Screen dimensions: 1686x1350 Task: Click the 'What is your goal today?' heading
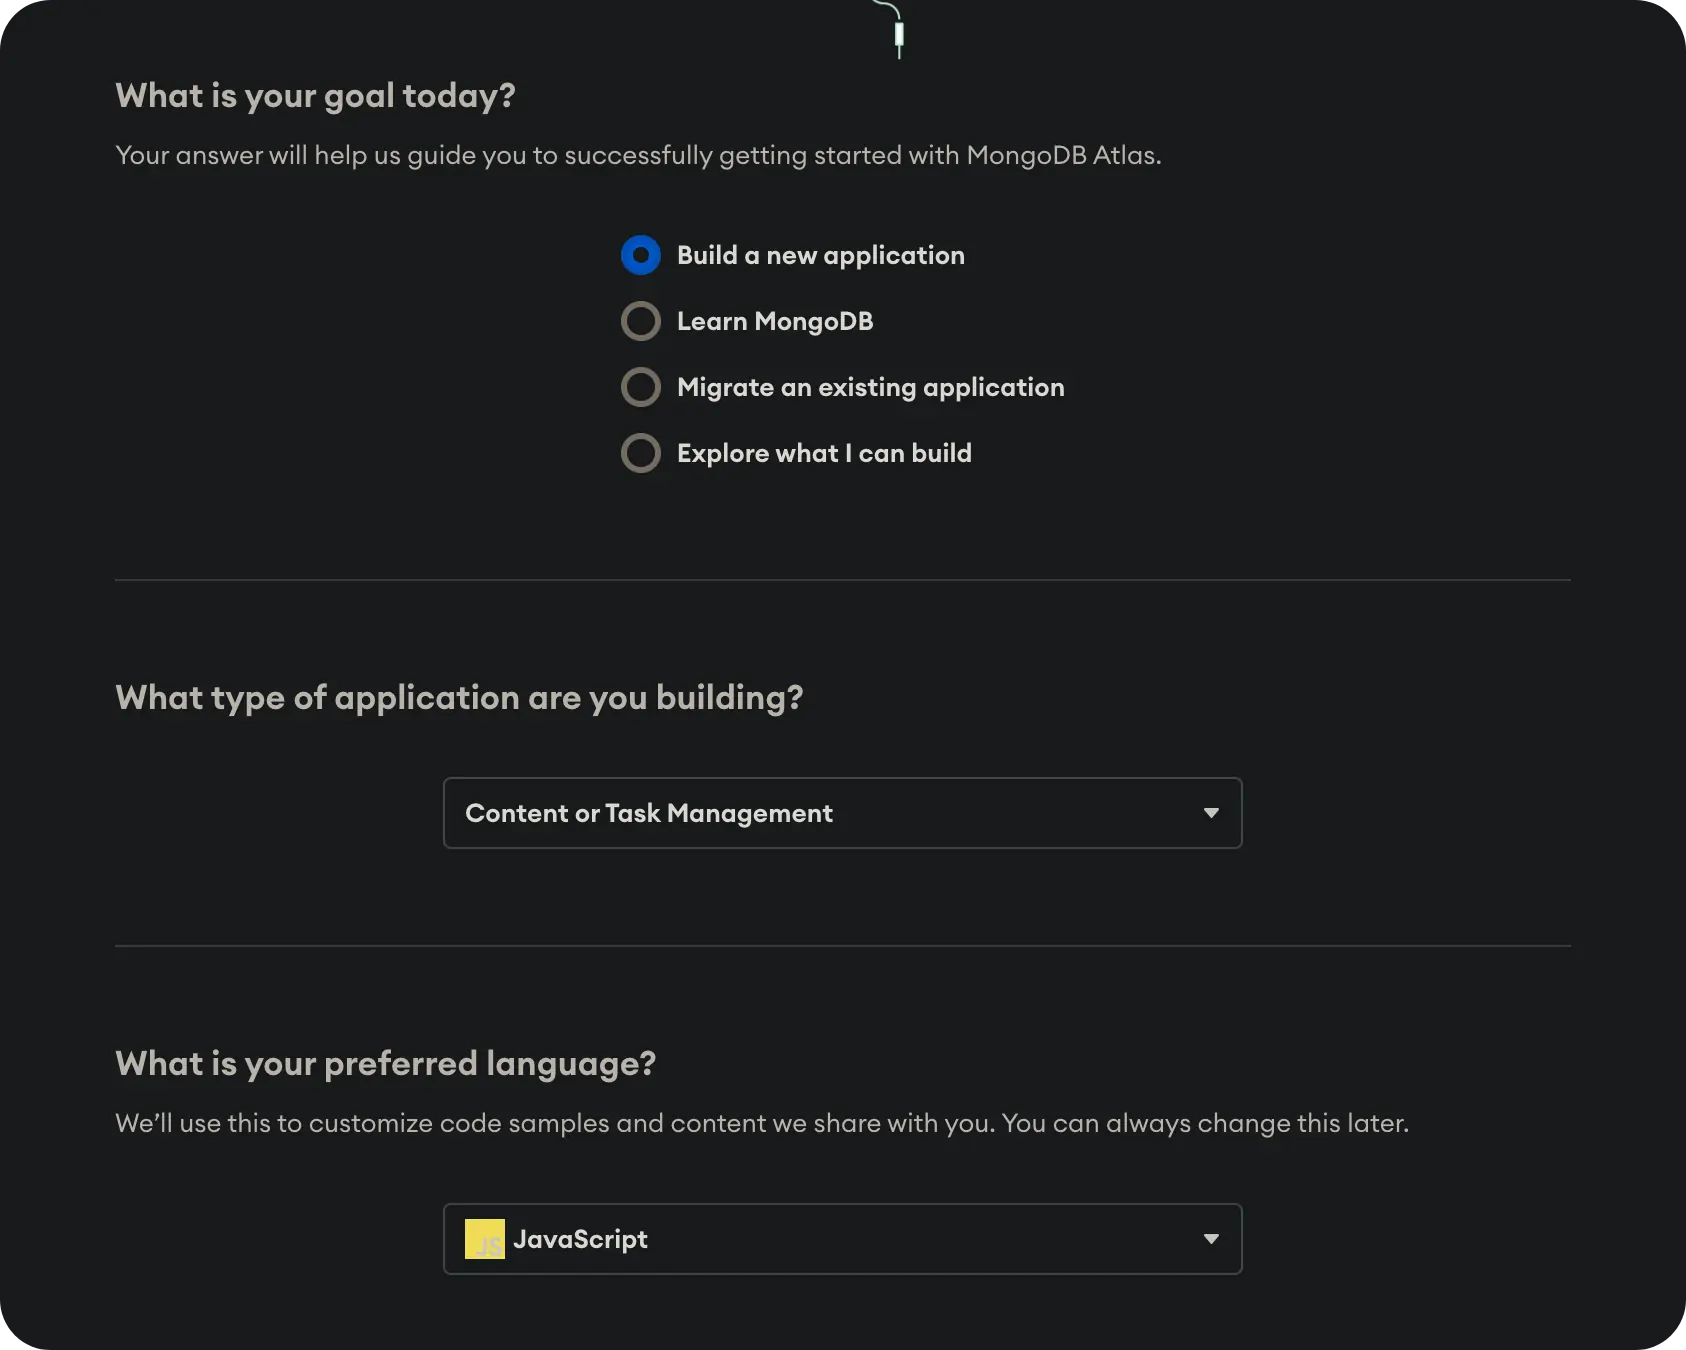click(x=315, y=96)
